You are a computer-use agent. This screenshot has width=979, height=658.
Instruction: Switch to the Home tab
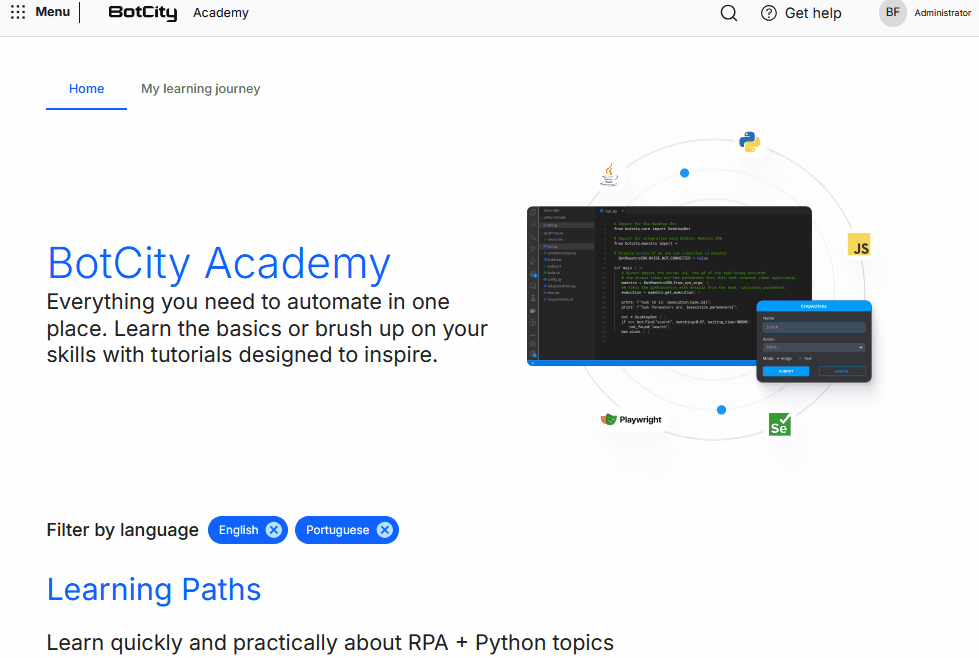point(86,88)
